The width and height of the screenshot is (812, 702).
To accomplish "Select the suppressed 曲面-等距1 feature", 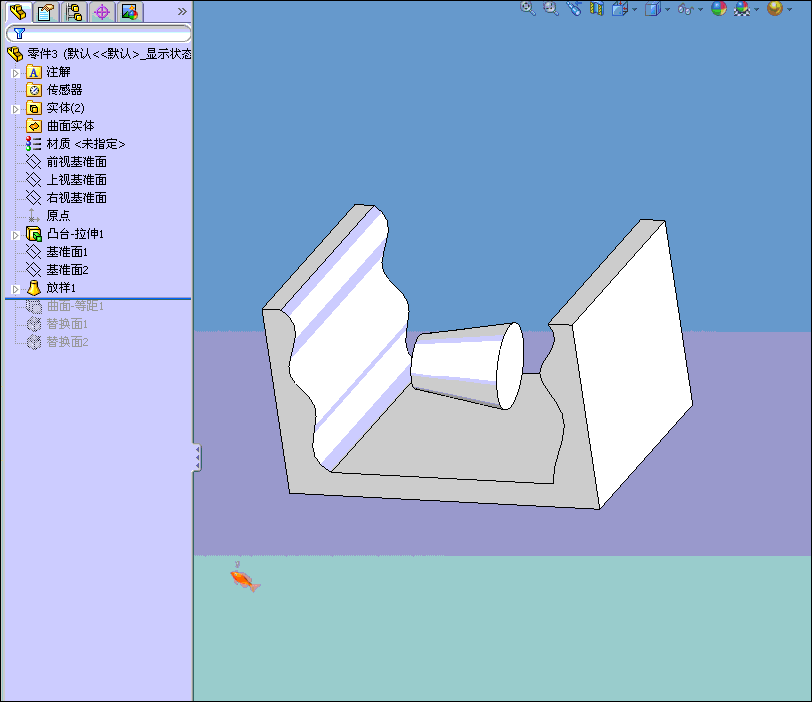I will point(75,306).
